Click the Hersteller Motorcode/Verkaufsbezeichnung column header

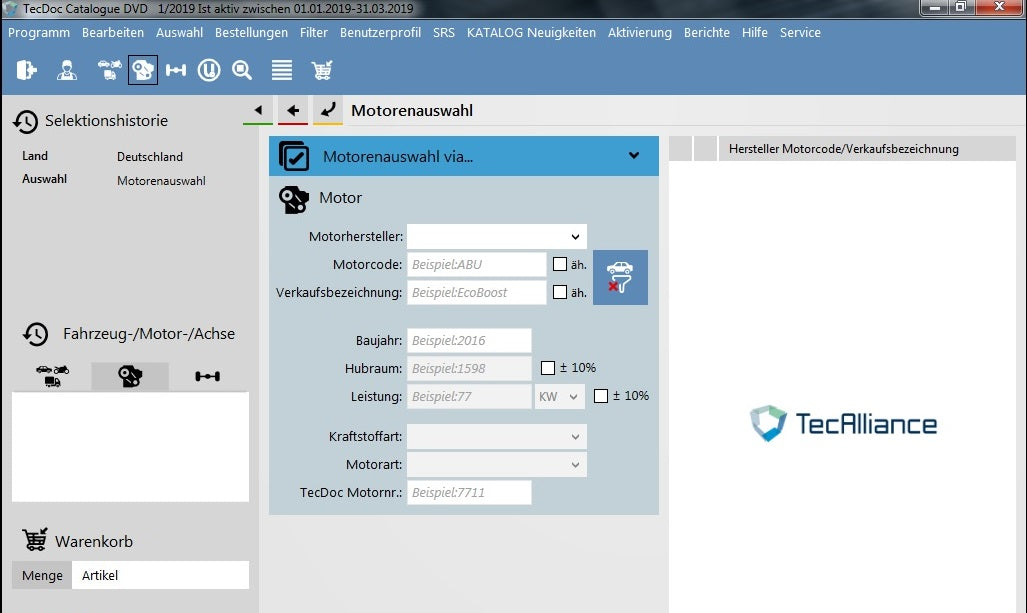click(867, 149)
